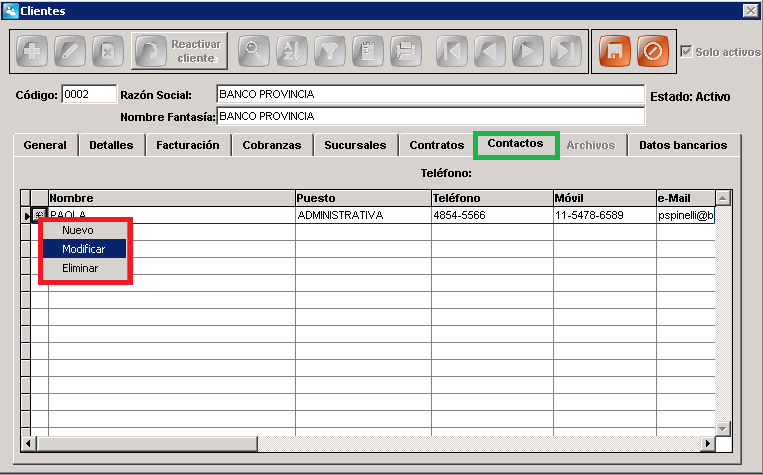Click the 4854-5566 phone cell
The image size is (763, 475).
point(492,215)
